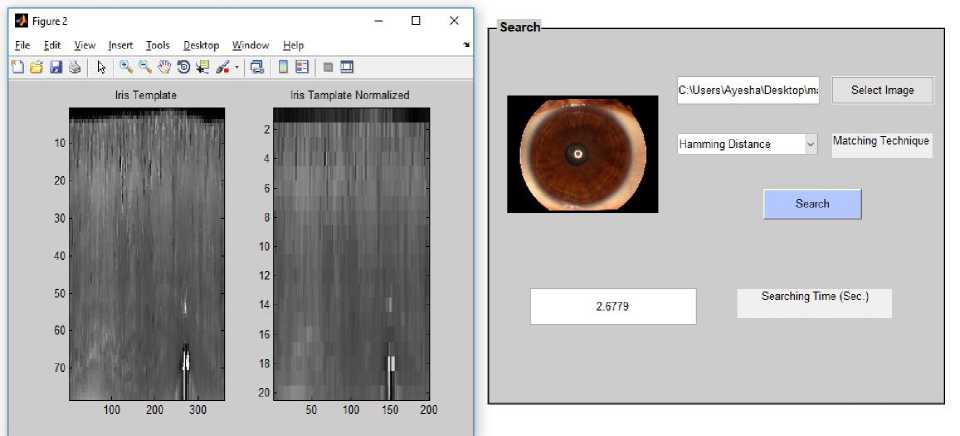
Task: Open the Insert menu
Action: pos(120,45)
